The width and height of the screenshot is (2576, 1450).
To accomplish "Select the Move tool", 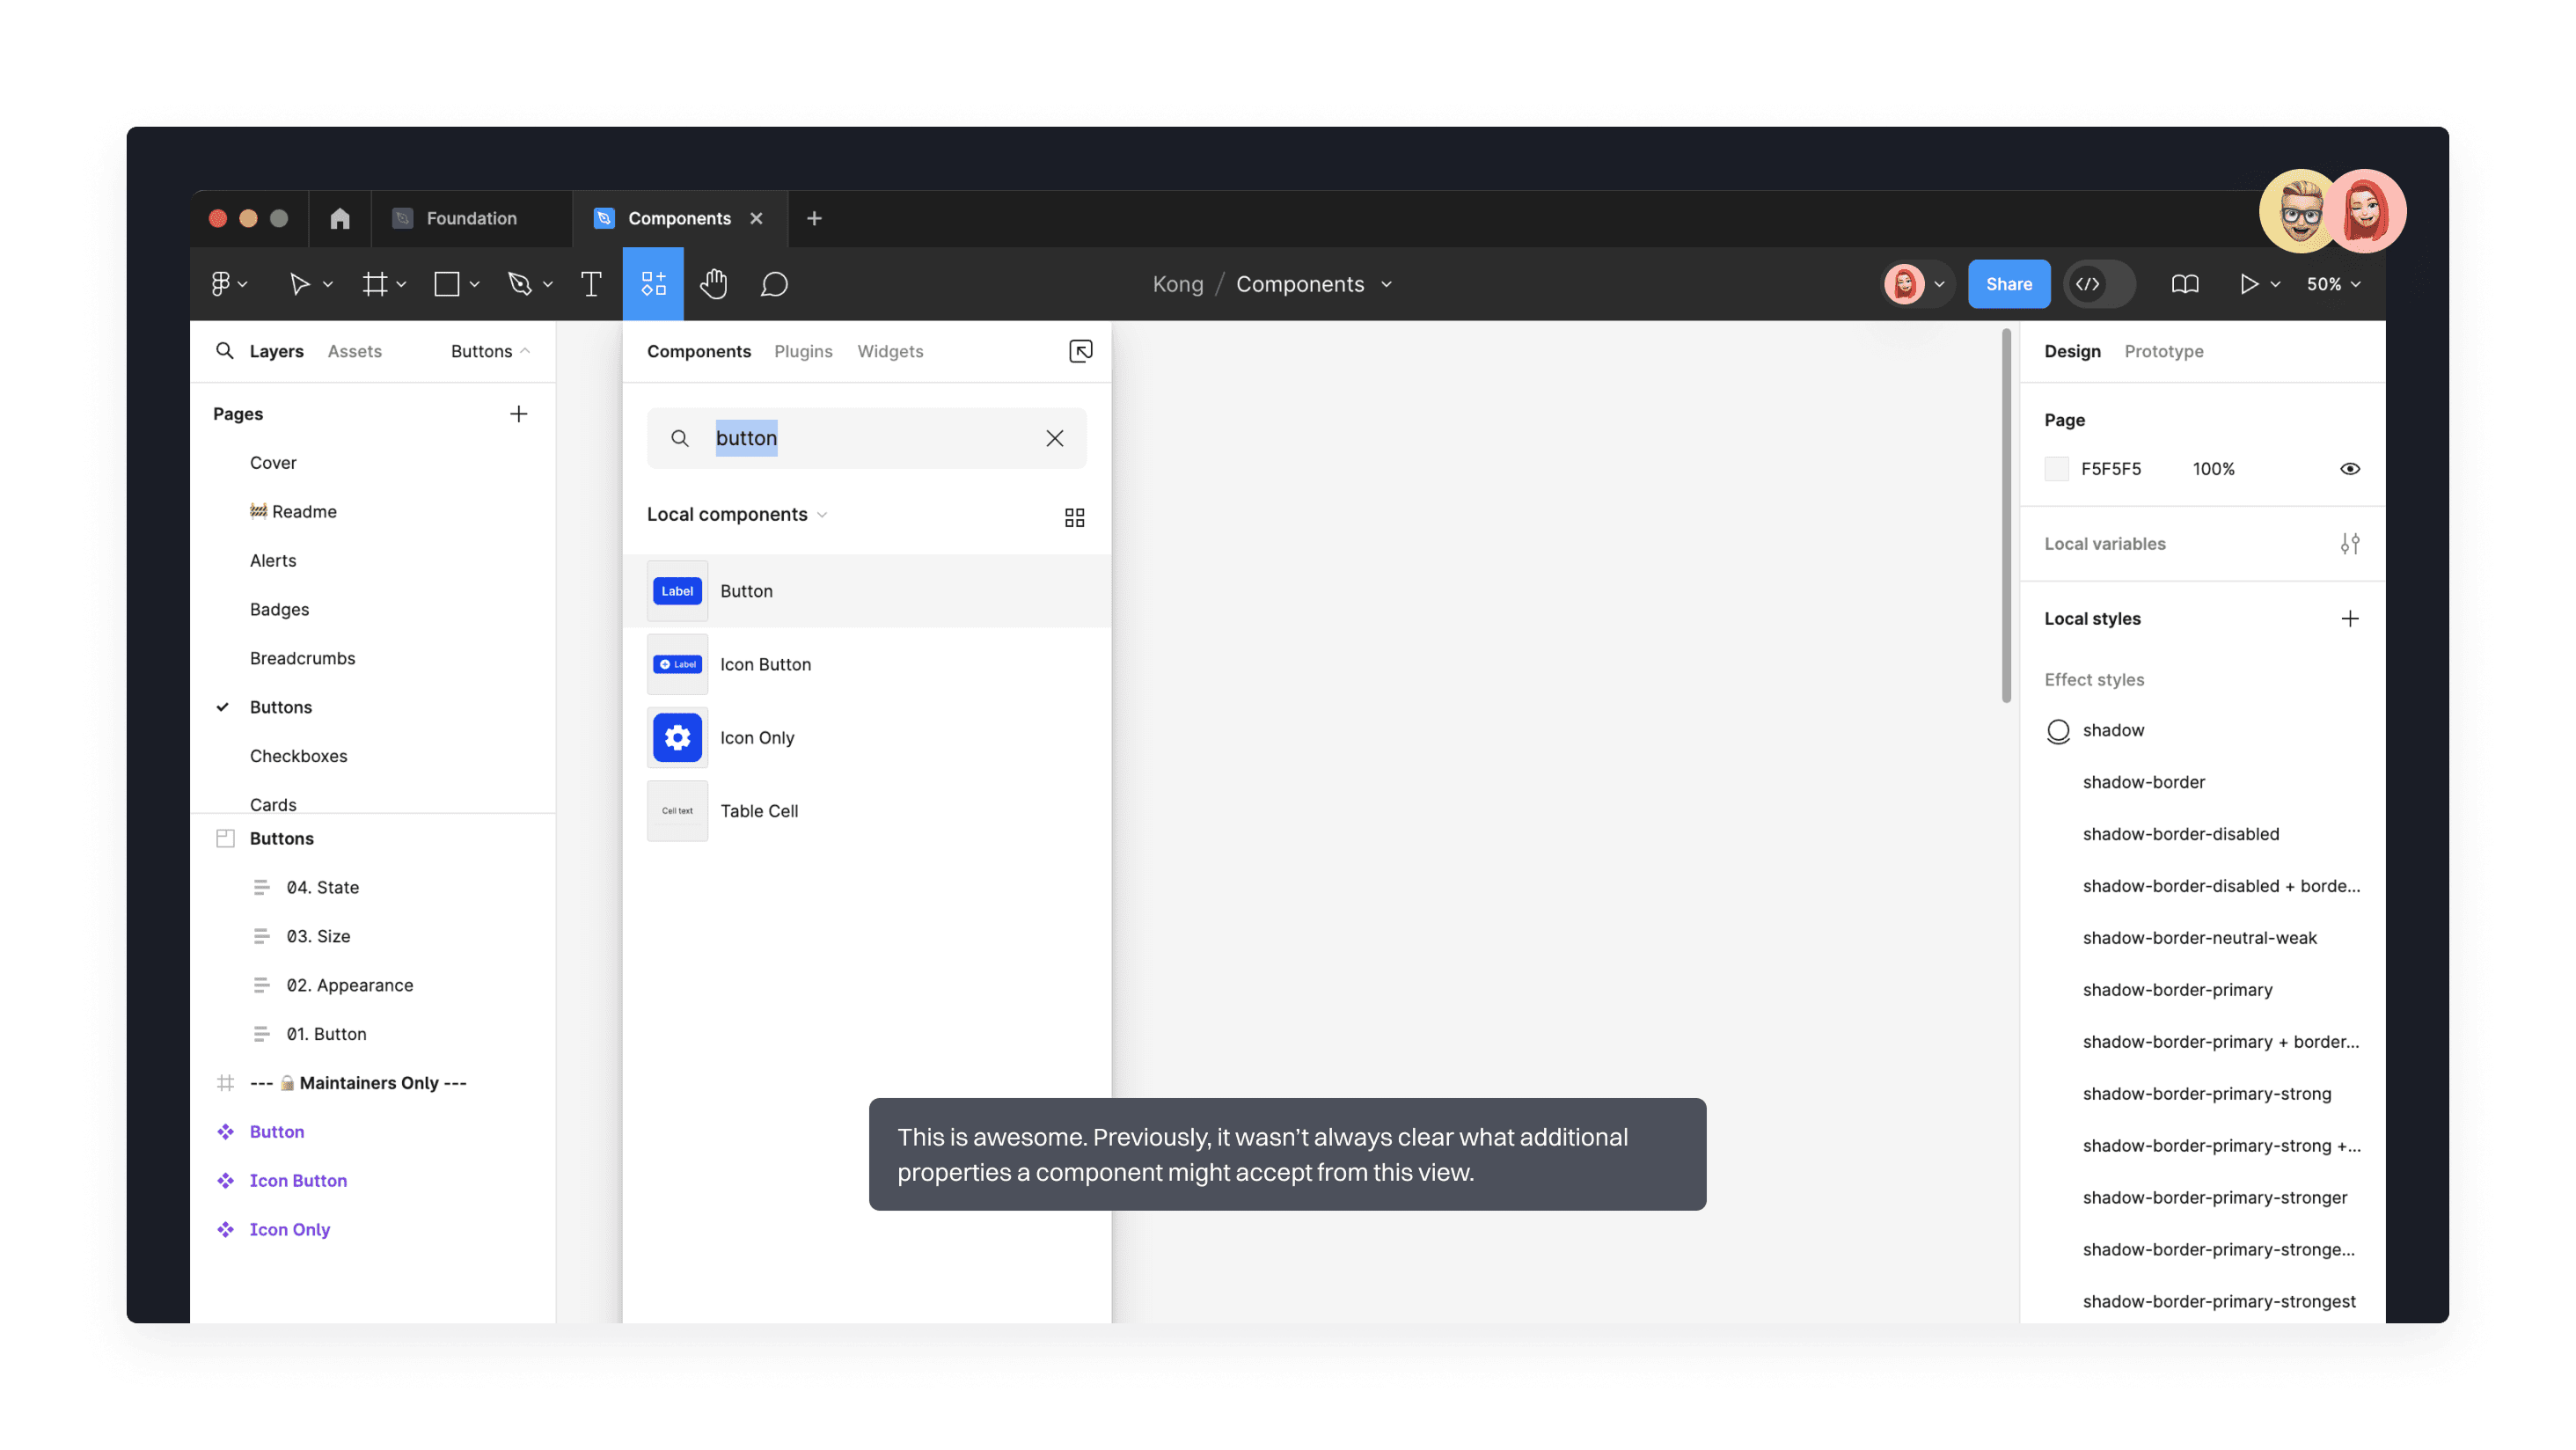I will [x=303, y=284].
